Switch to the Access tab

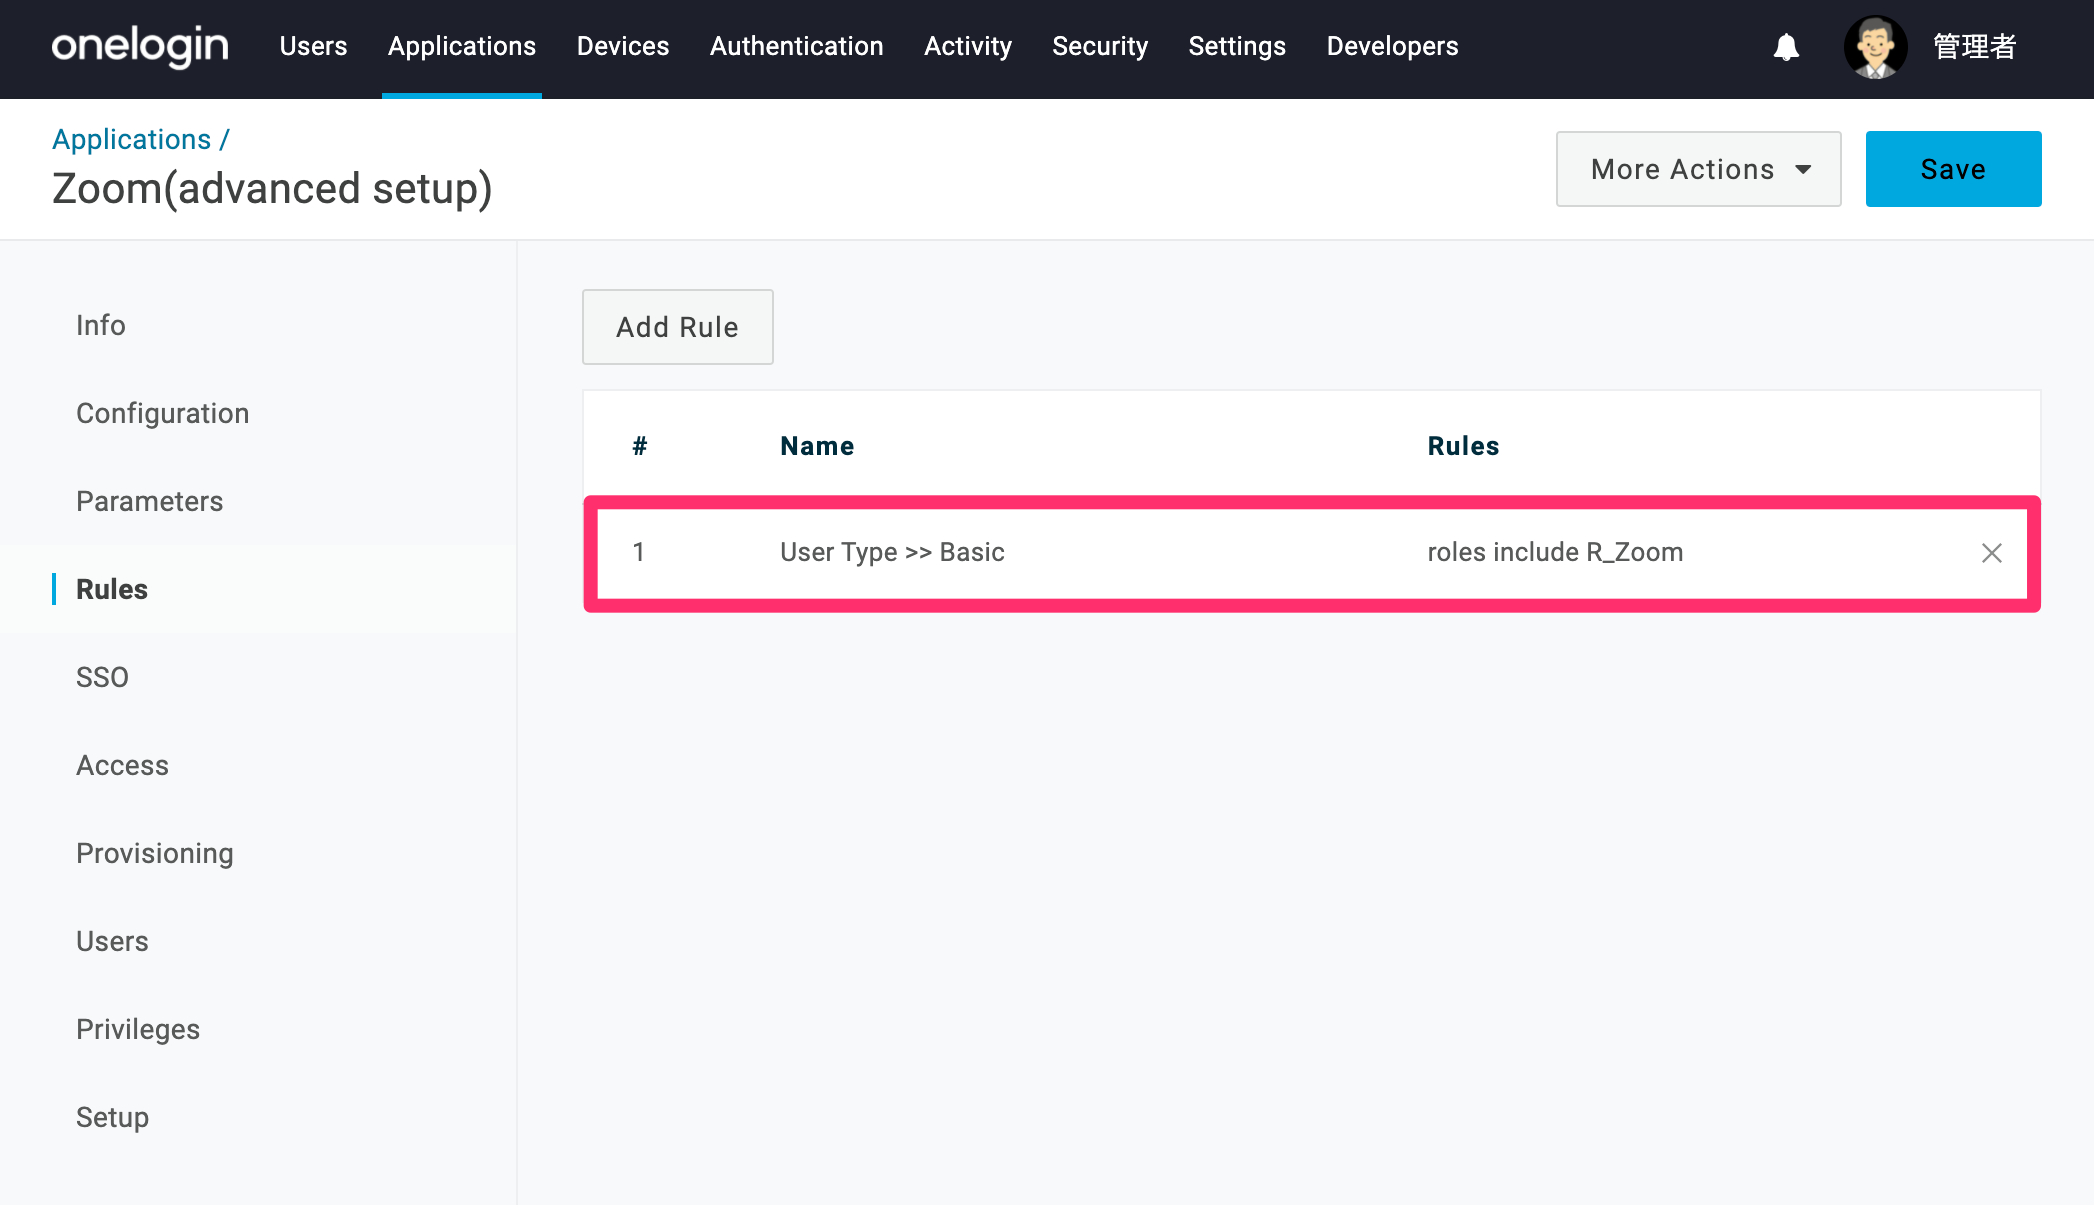[x=122, y=765]
